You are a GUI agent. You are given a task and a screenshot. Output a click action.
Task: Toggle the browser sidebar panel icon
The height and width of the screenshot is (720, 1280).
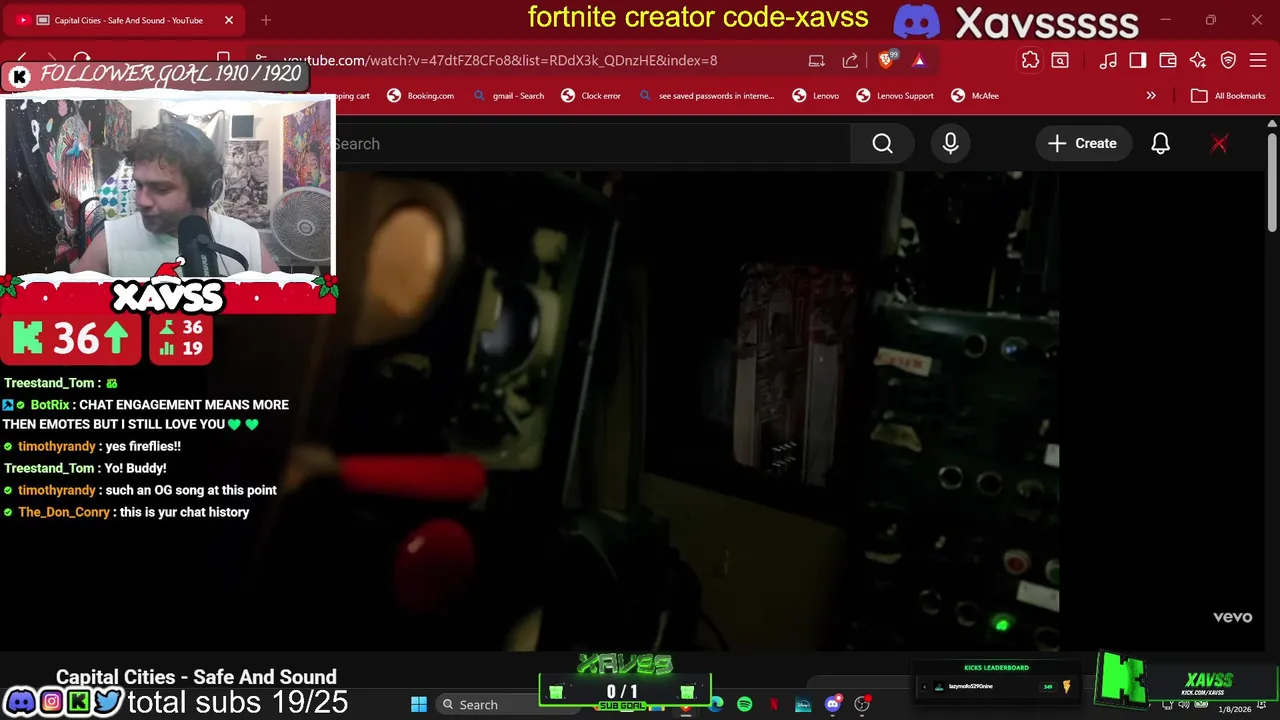tap(1138, 60)
